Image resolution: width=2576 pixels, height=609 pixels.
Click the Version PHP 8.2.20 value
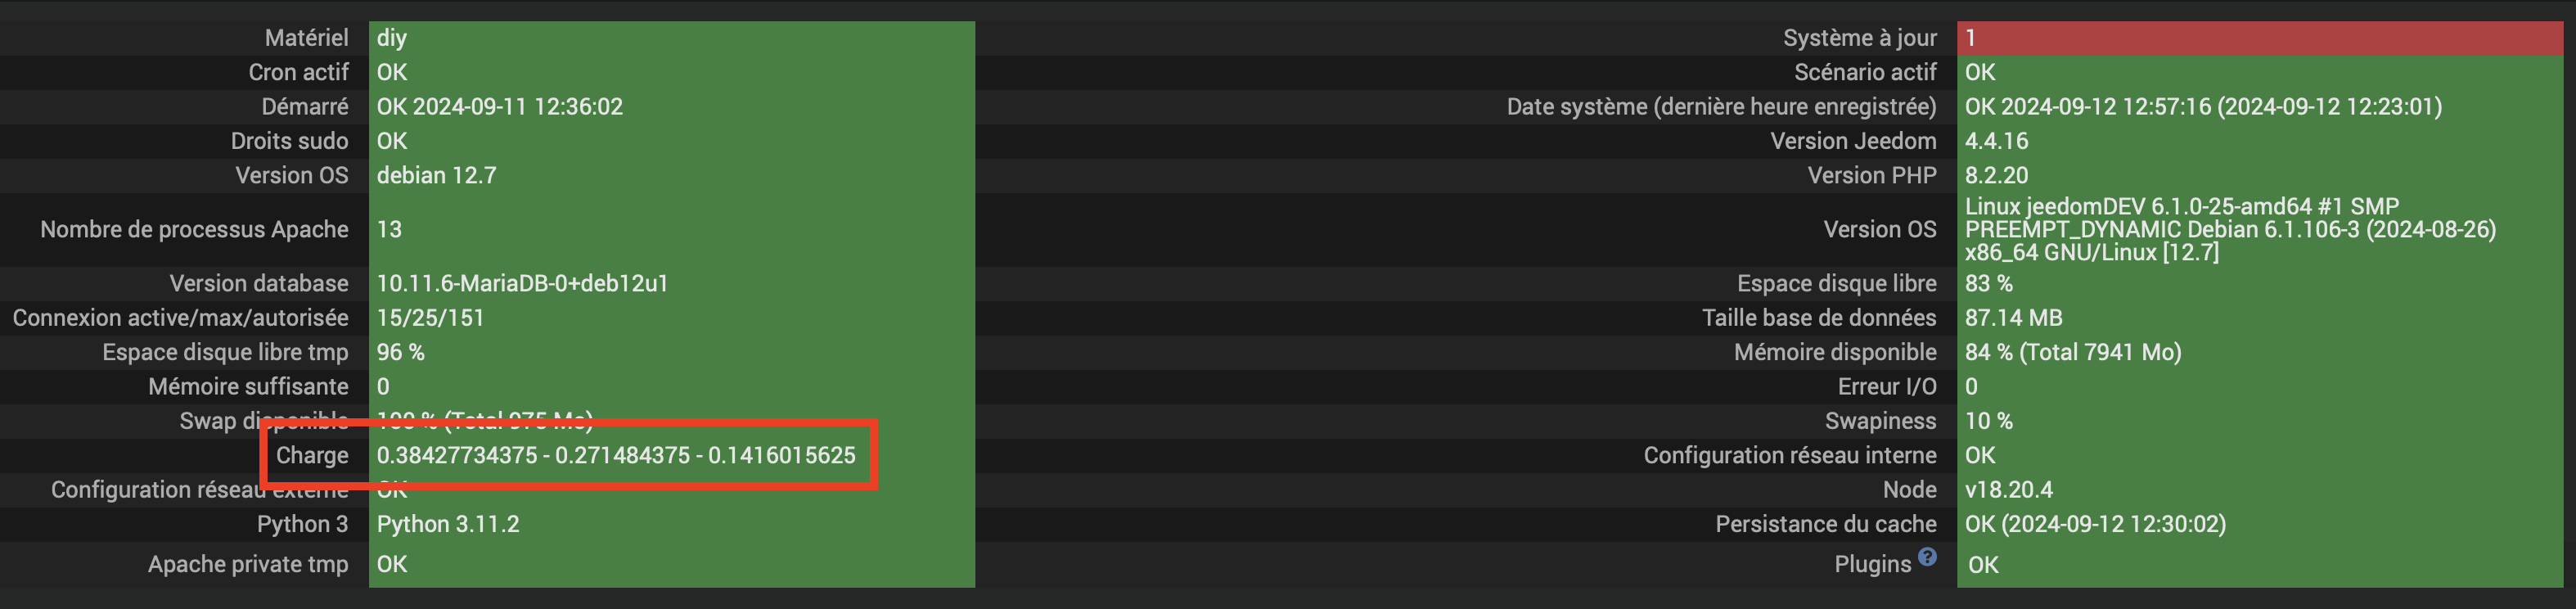pos(1996,175)
